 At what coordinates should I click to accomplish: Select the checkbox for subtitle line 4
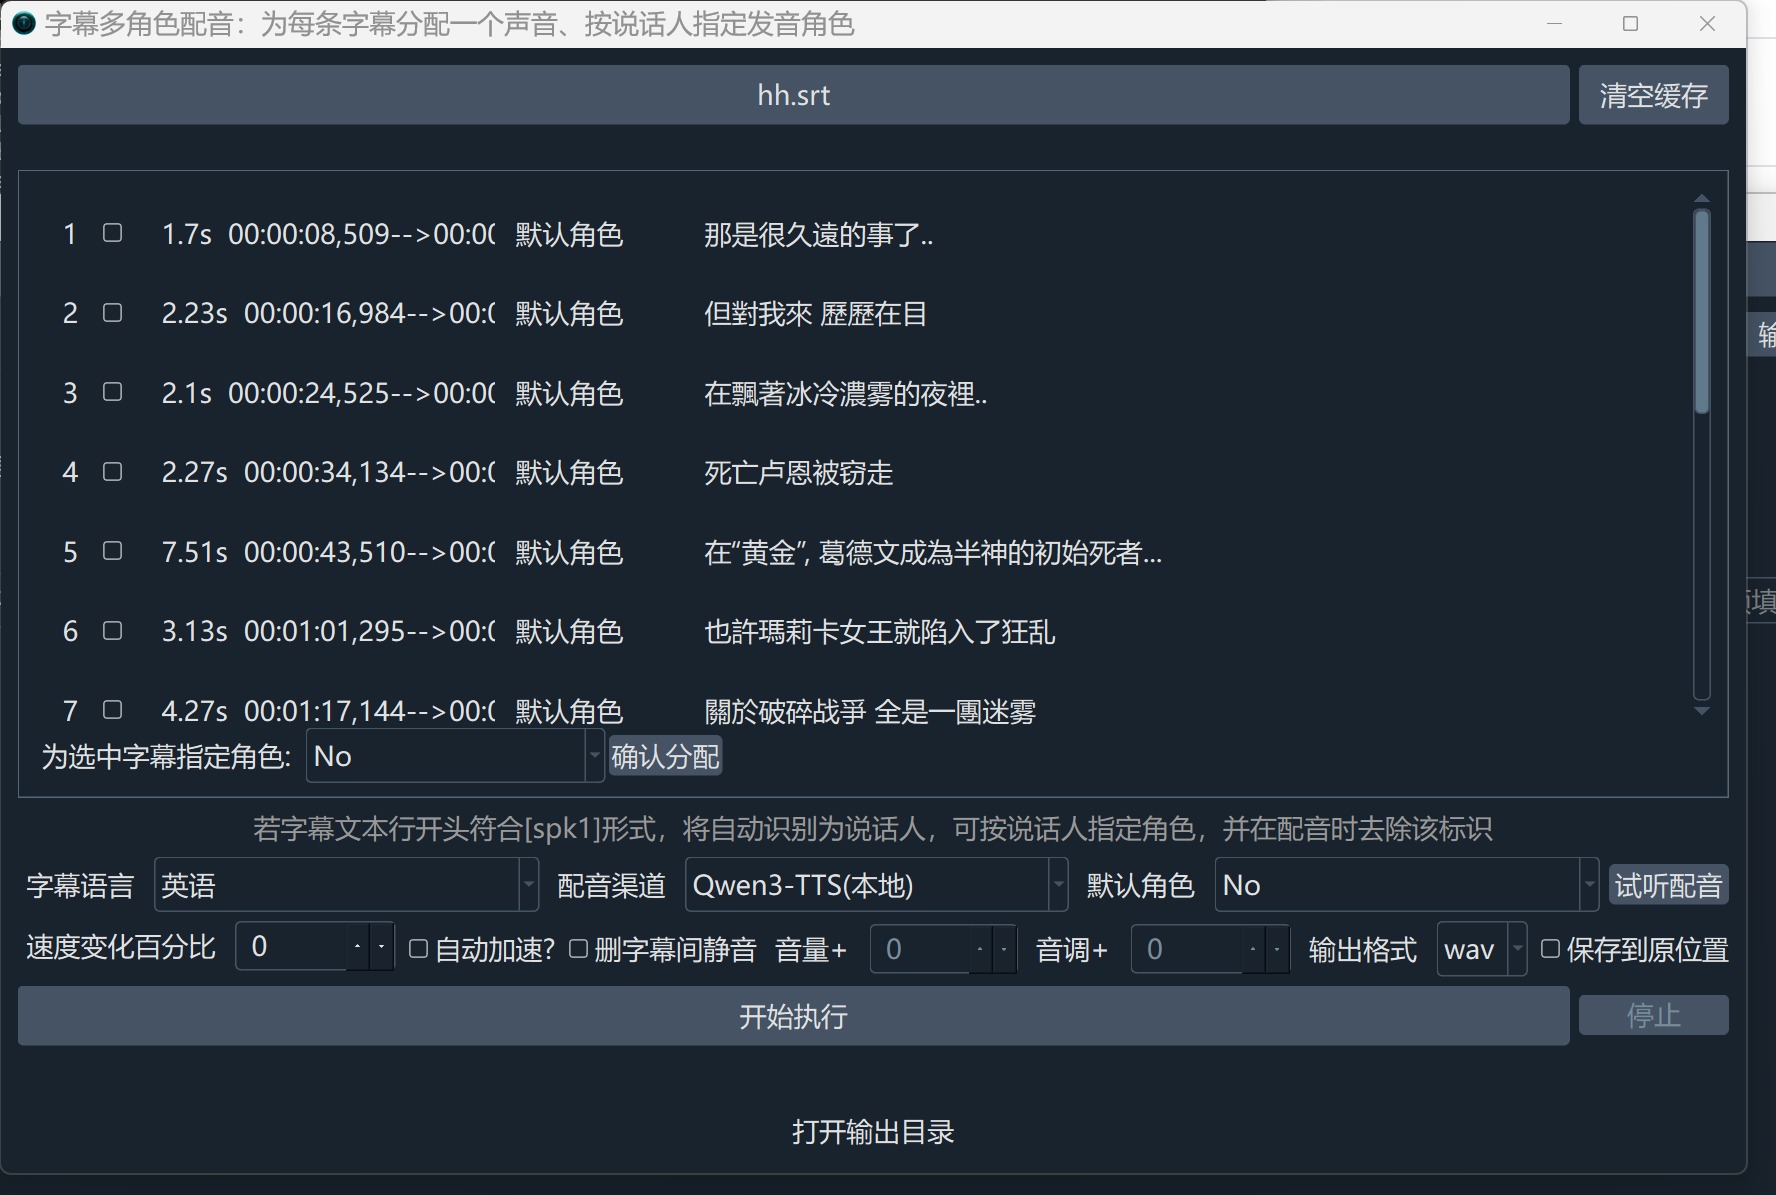click(113, 471)
